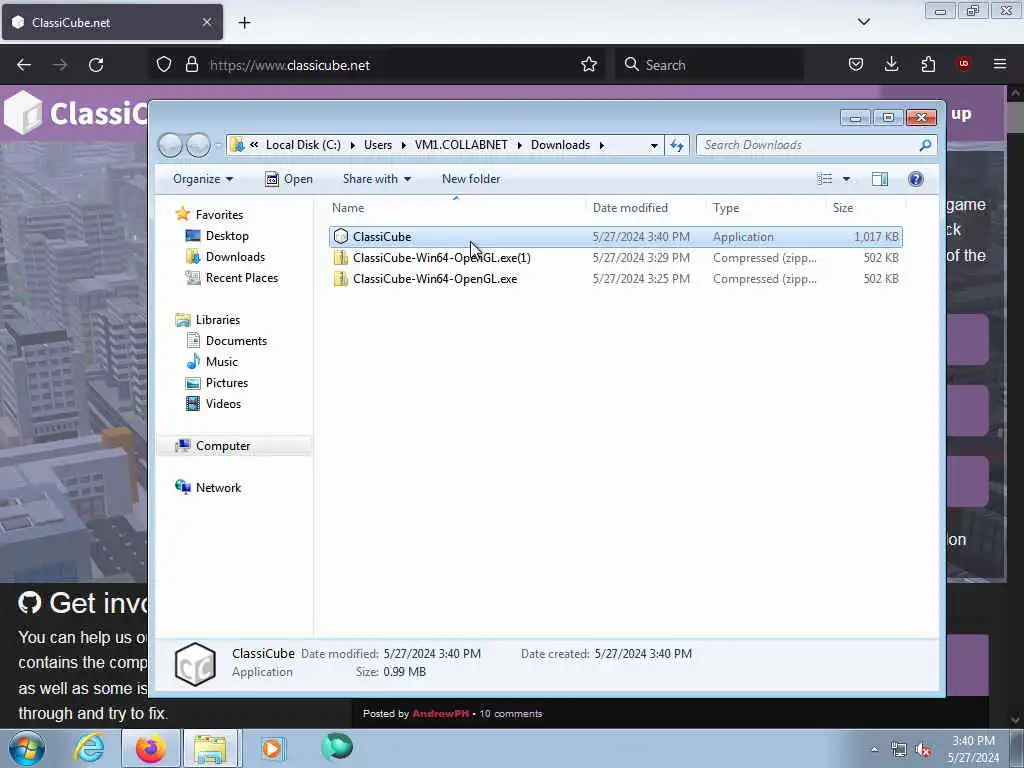Select Network in navigation pane
The width and height of the screenshot is (1024, 768).
[218, 488]
